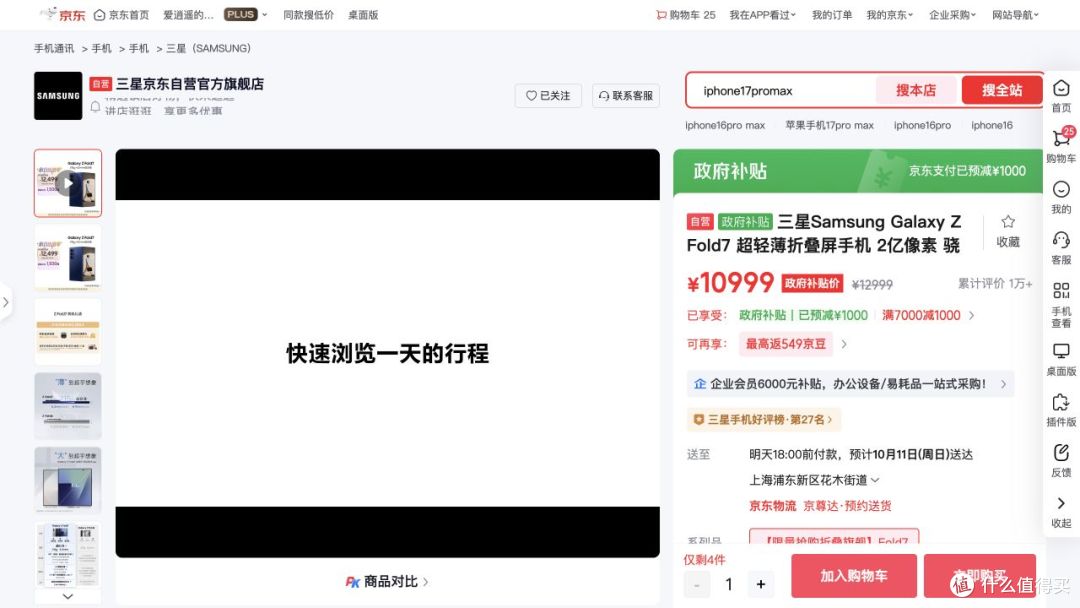The height and width of the screenshot is (608, 1080).
Task: Open 我的订单
Action: point(832,15)
